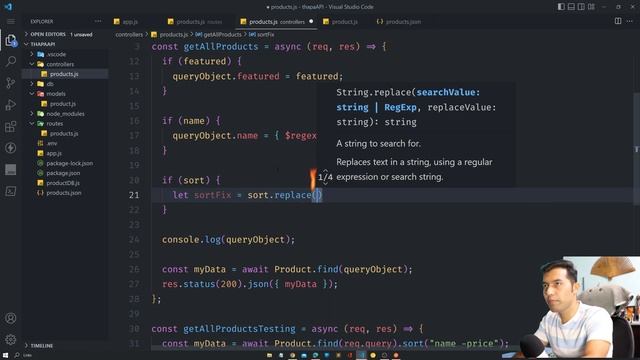Open the editor more actions ellipsis
The image size is (640, 360).
tap(630, 21)
